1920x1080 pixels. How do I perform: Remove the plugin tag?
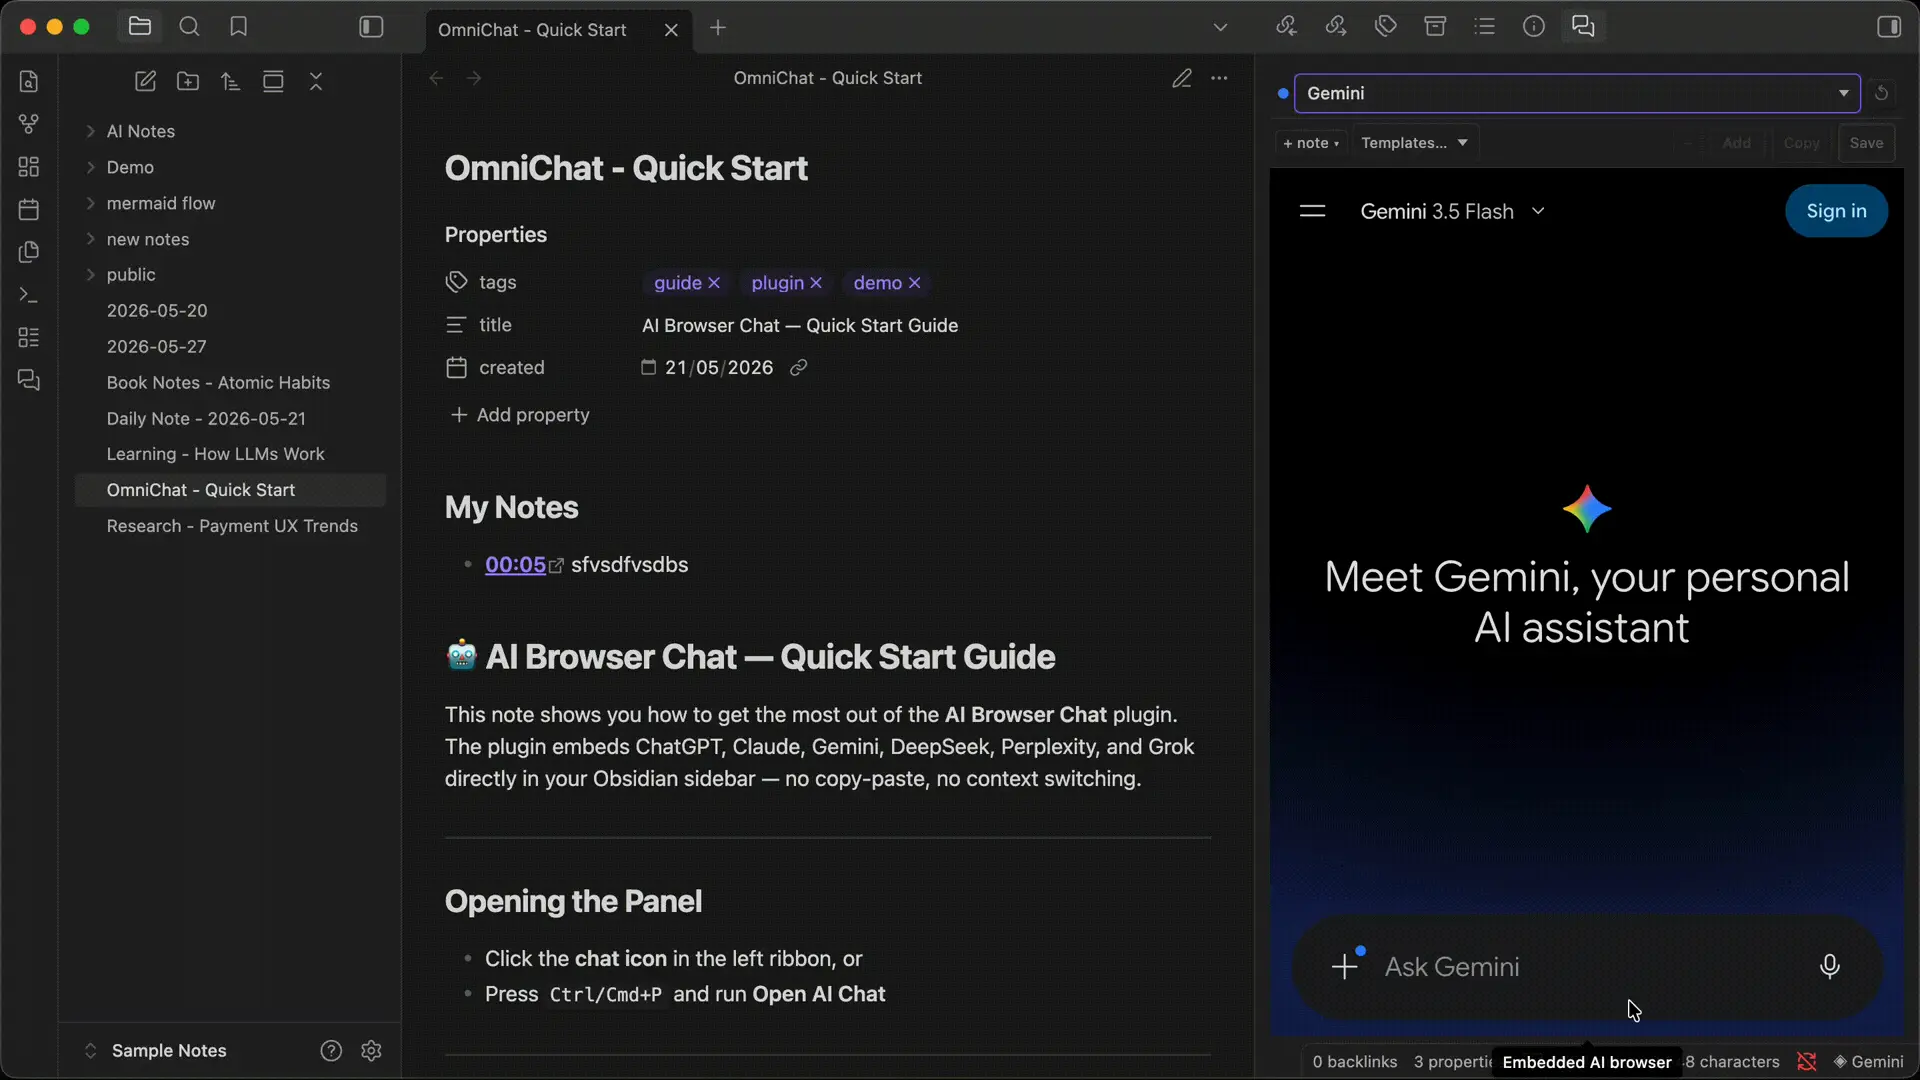(x=816, y=283)
